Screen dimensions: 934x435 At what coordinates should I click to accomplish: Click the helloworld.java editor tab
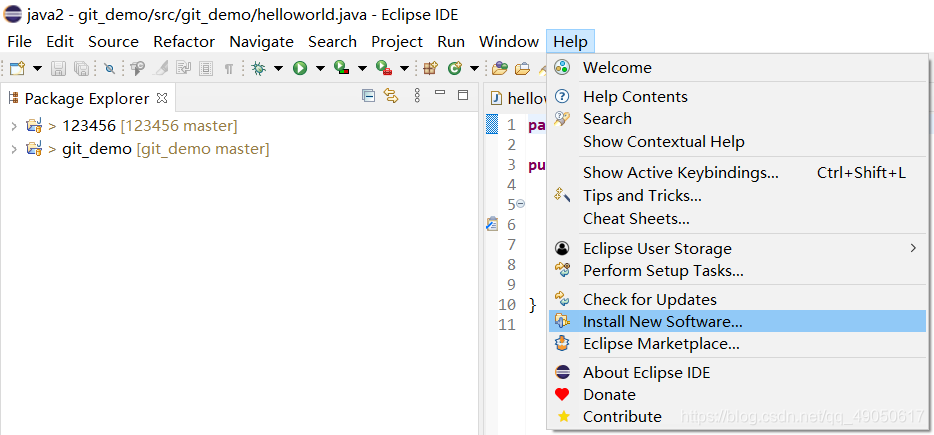click(x=518, y=98)
